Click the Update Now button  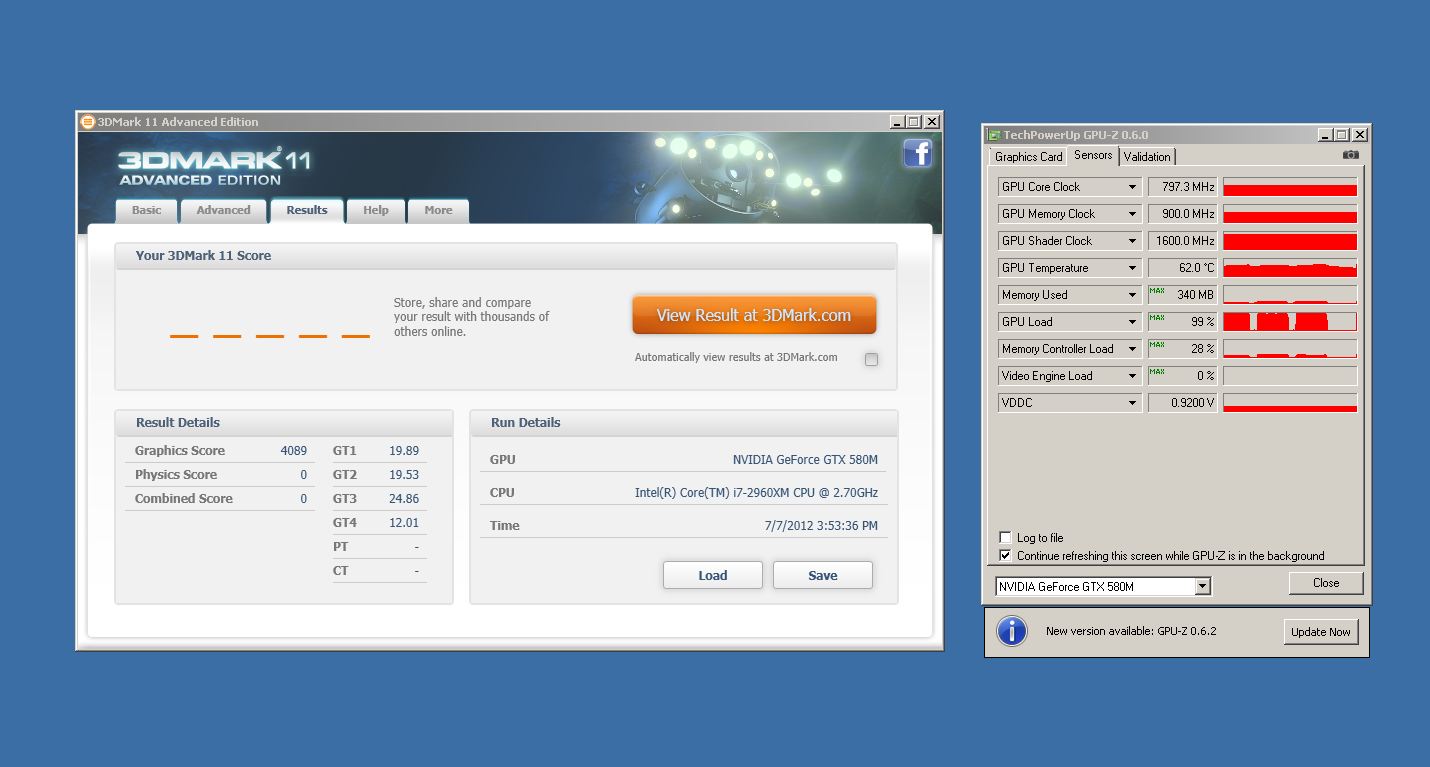(1321, 632)
